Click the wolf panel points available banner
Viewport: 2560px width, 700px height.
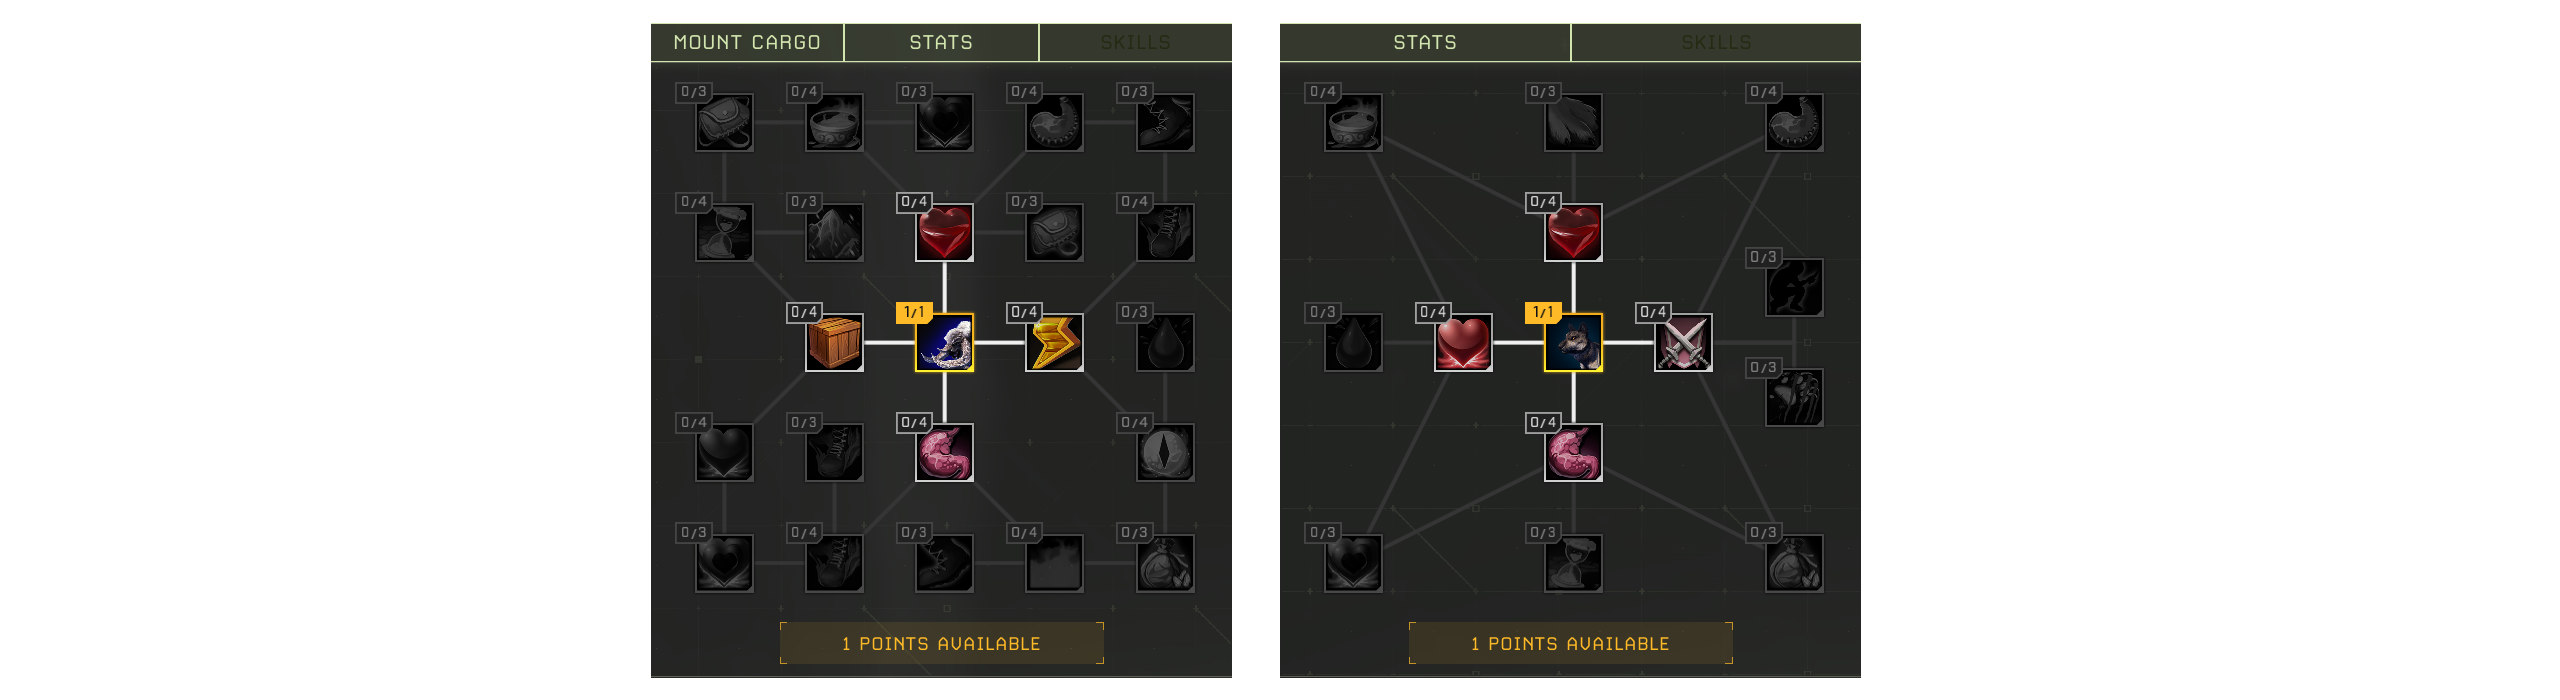point(1570,643)
